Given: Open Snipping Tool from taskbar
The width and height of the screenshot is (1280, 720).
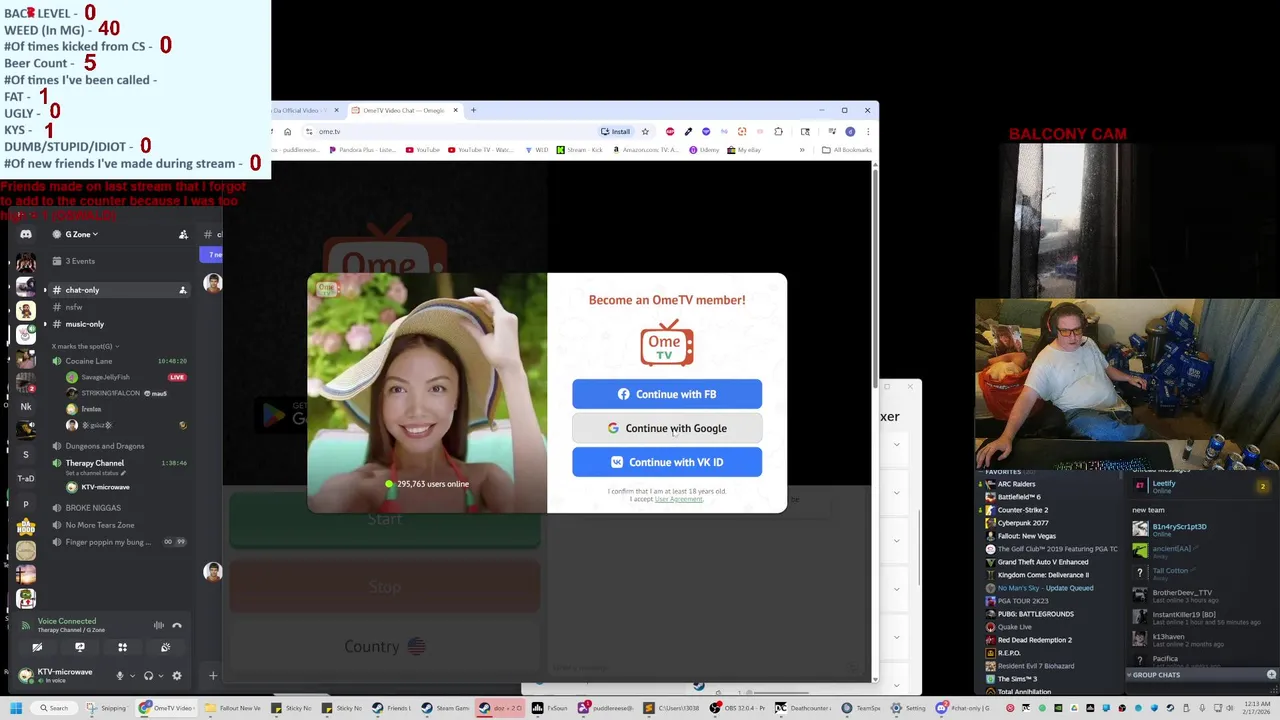Looking at the screenshot, I should (x=107, y=708).
